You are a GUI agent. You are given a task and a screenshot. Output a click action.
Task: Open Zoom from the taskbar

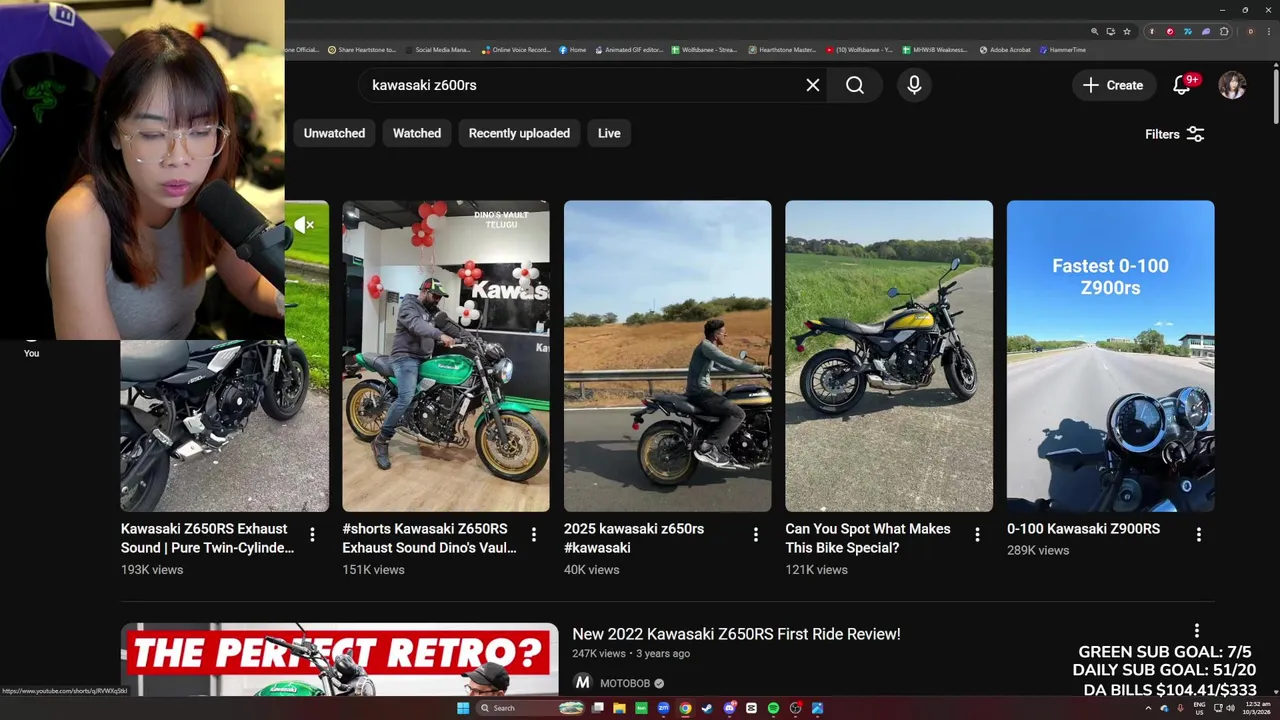663,708
